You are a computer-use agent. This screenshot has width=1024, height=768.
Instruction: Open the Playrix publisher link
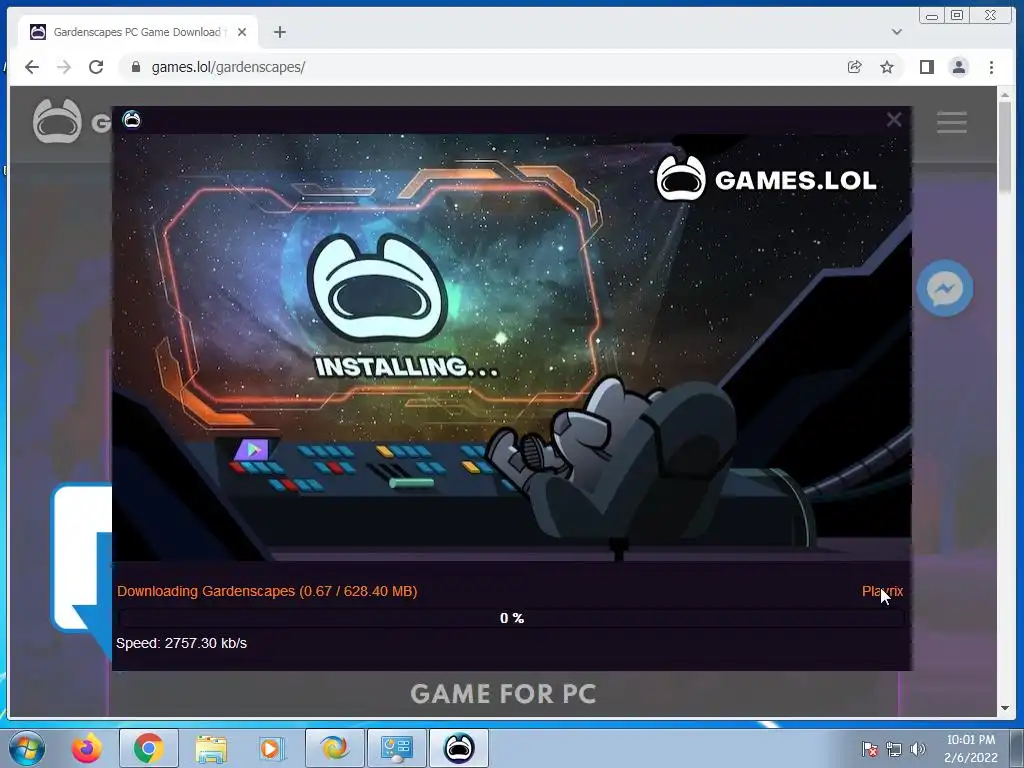(882, 591)
